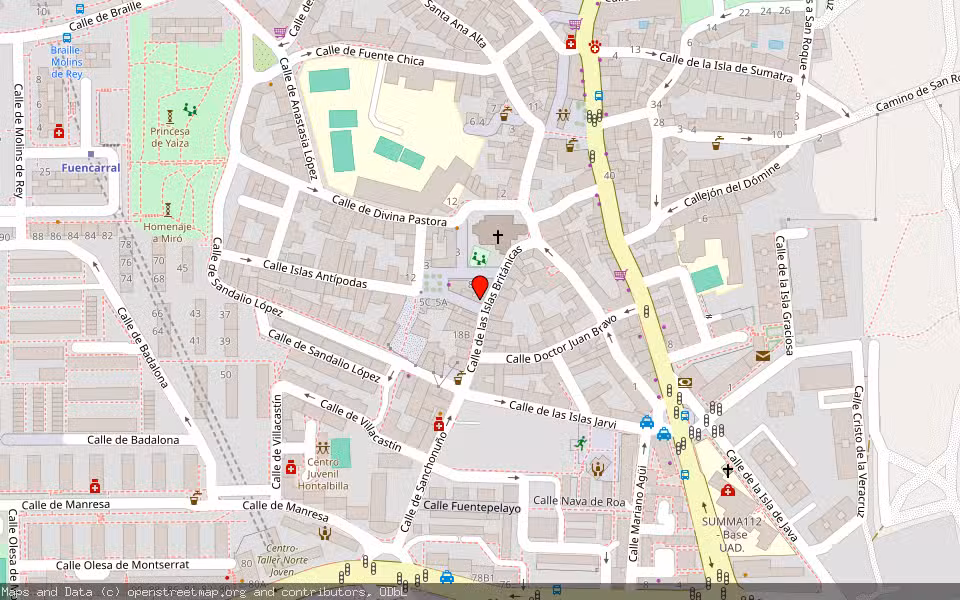The width and height of the screenshot is (960, 600).
Task: Click shopping cart icon above Doctor Juan Bravo
Action: [620, 275]
